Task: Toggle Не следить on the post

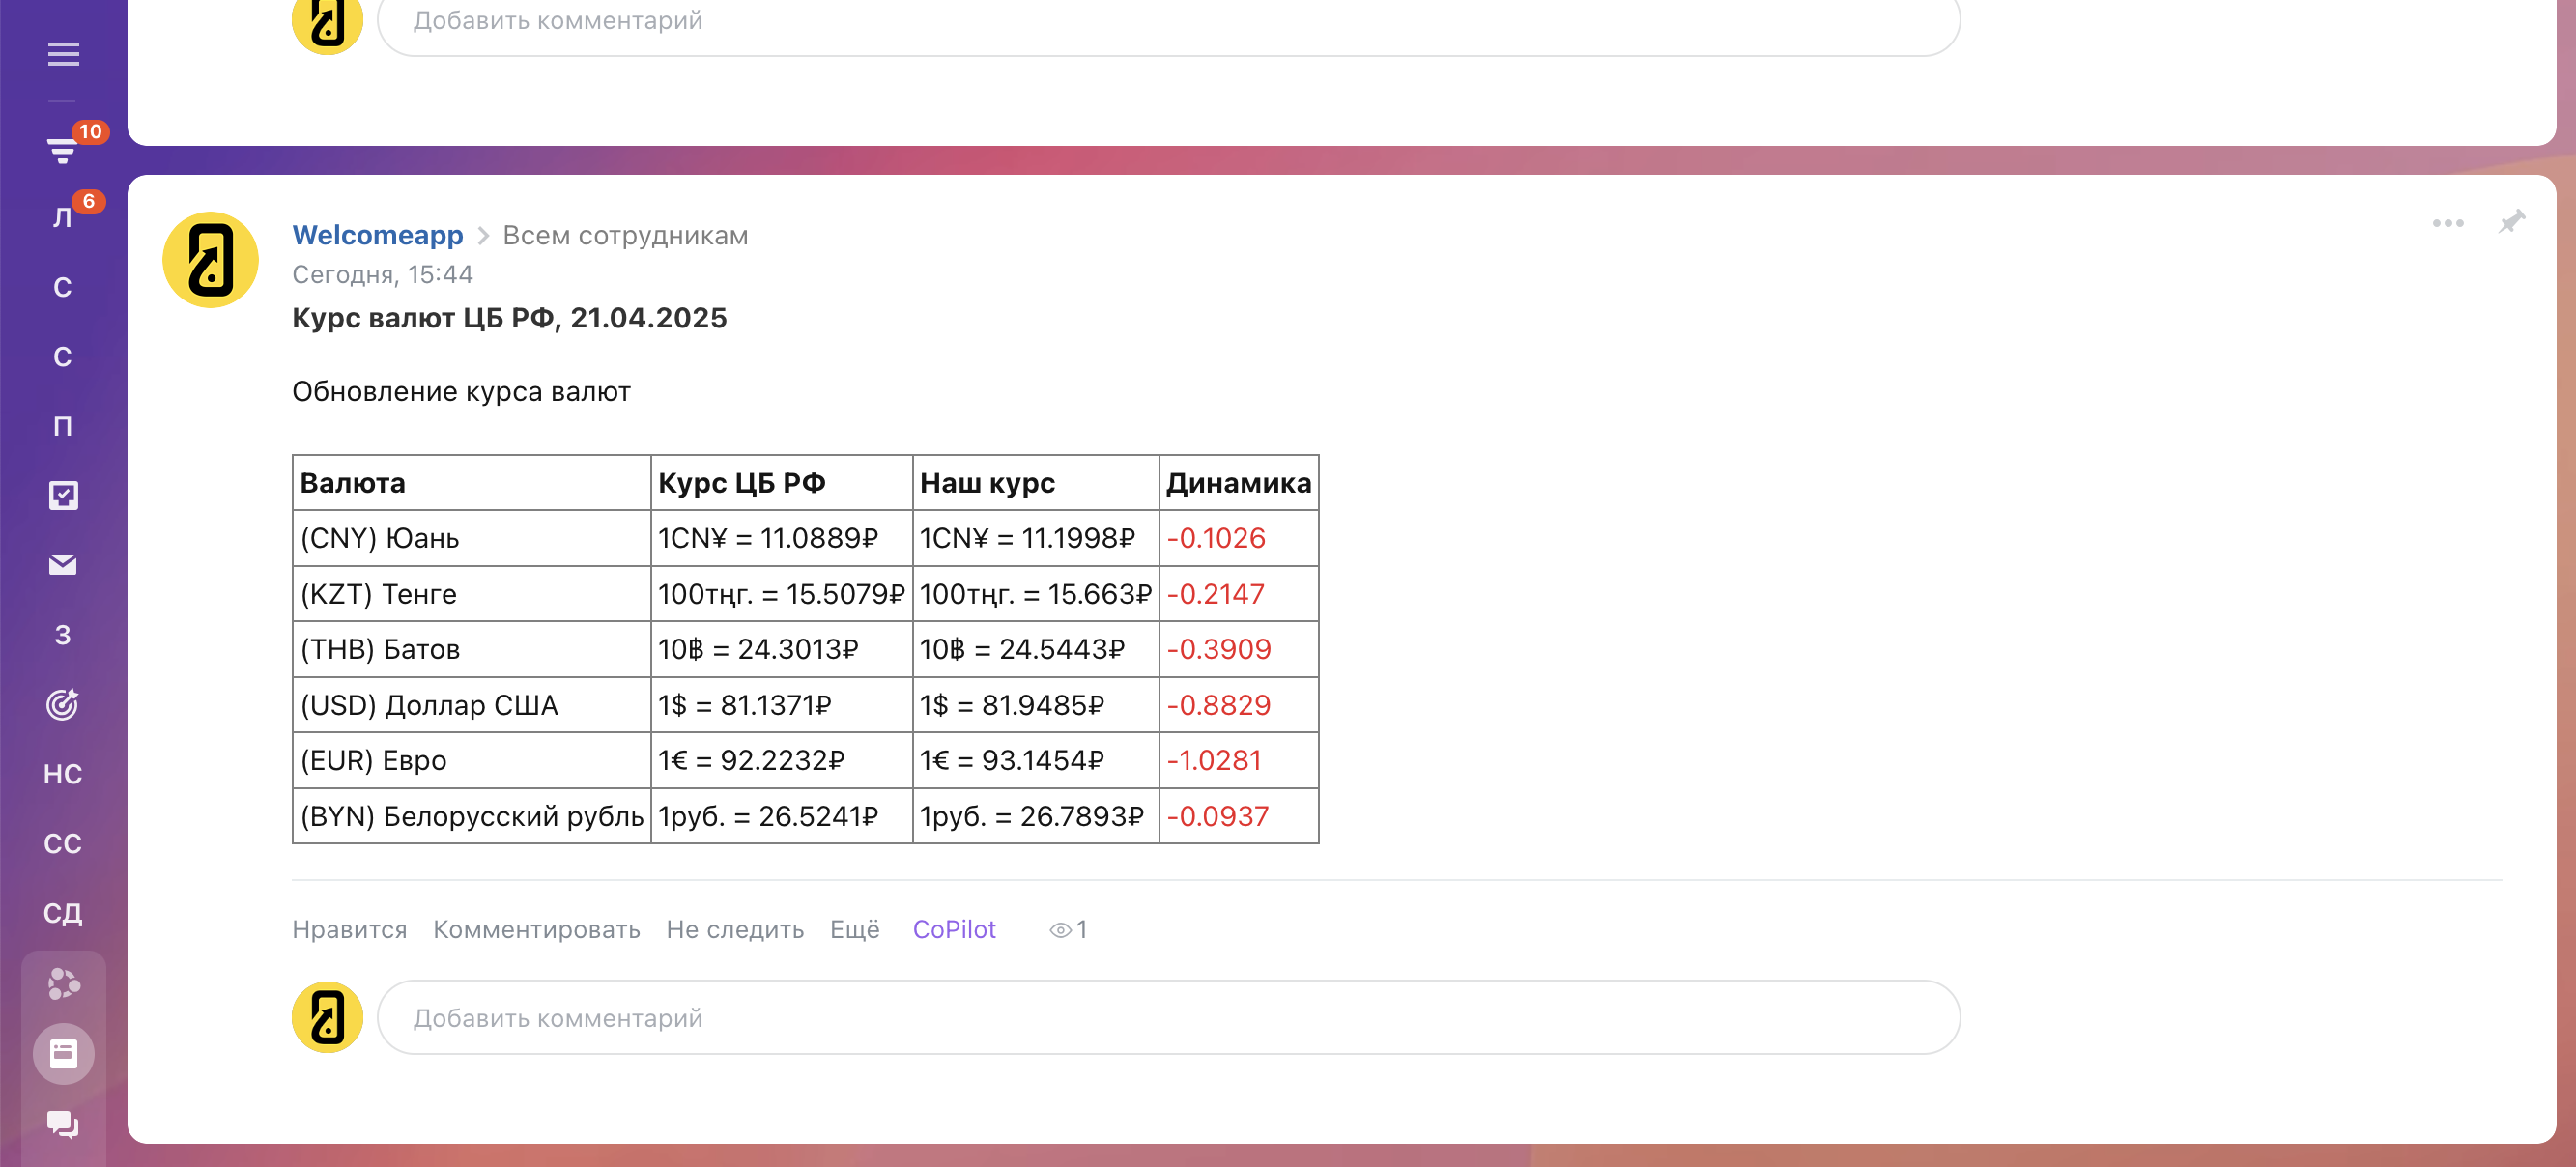Action: tap(734, 929)
